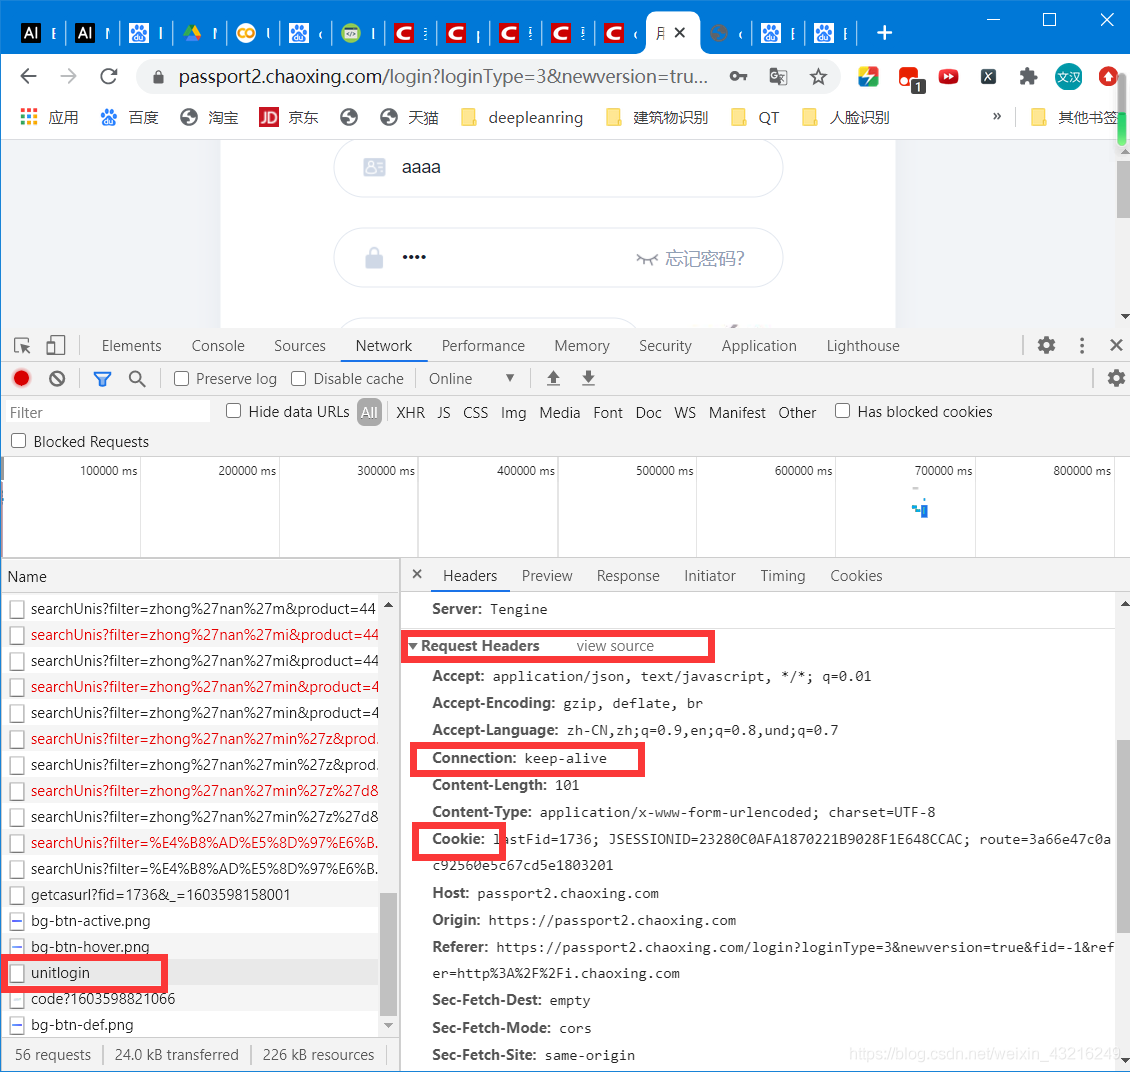Viewport: 1130px width, 1072px height.
Task: Click the record network log button
Action: pyautogui.click(x=21, y=378)
